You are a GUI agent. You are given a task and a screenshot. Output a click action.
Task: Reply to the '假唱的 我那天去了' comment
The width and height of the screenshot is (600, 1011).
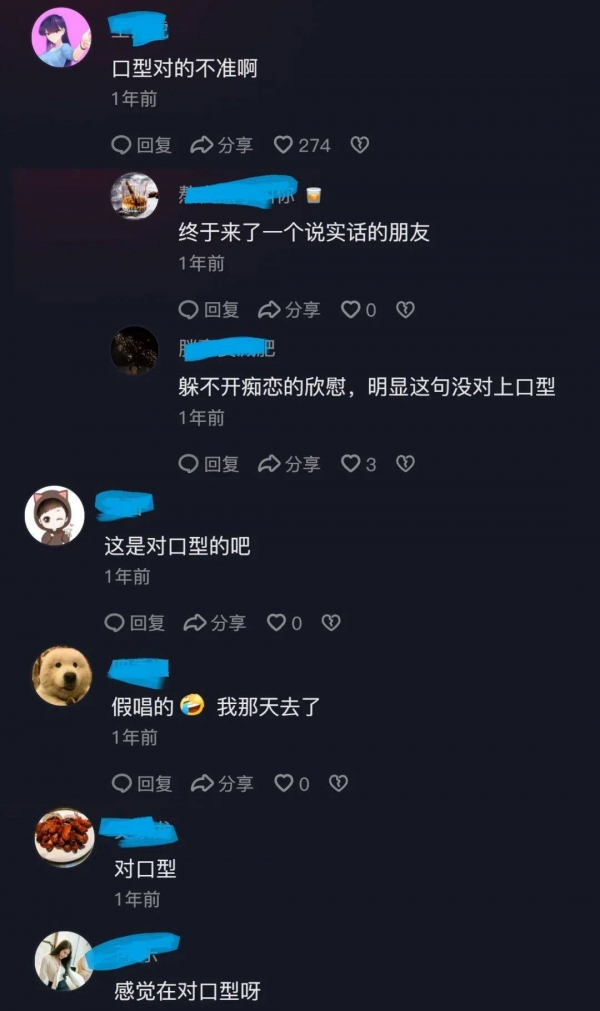142,783
